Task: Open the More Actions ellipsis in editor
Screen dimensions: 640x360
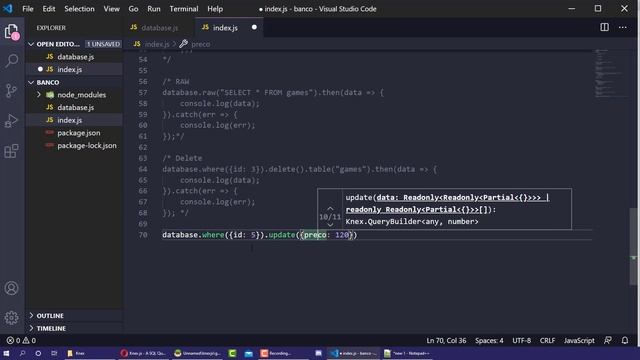Action: [x=622, y=27]
